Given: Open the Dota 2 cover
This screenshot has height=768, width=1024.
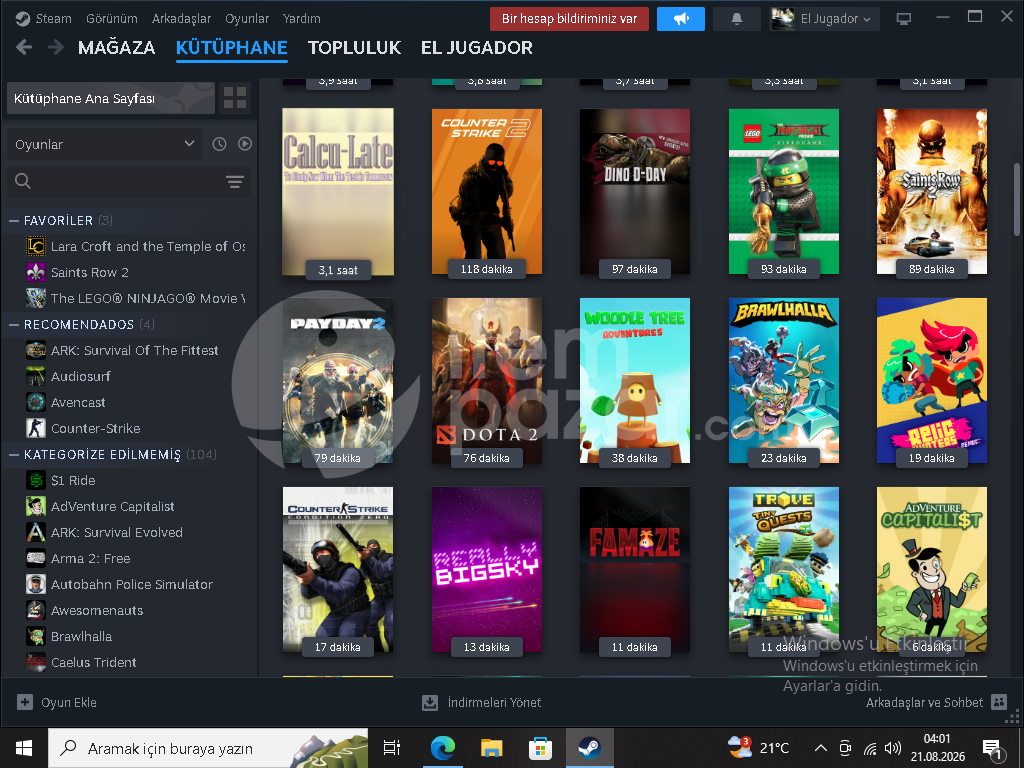Looking at the screenshot, I should [x=487, y=381].
